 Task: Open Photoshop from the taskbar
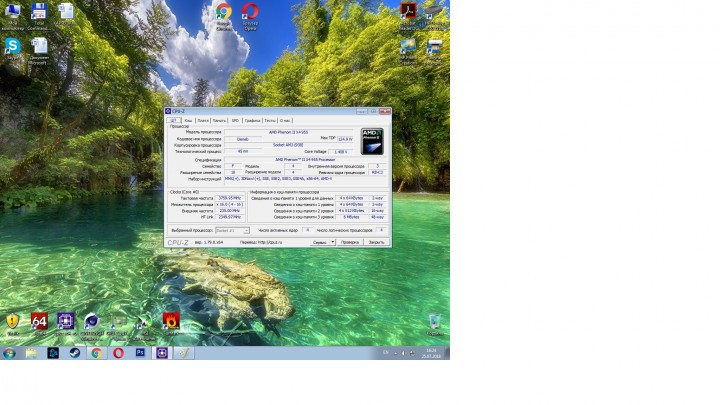click(x=140, y=353)
